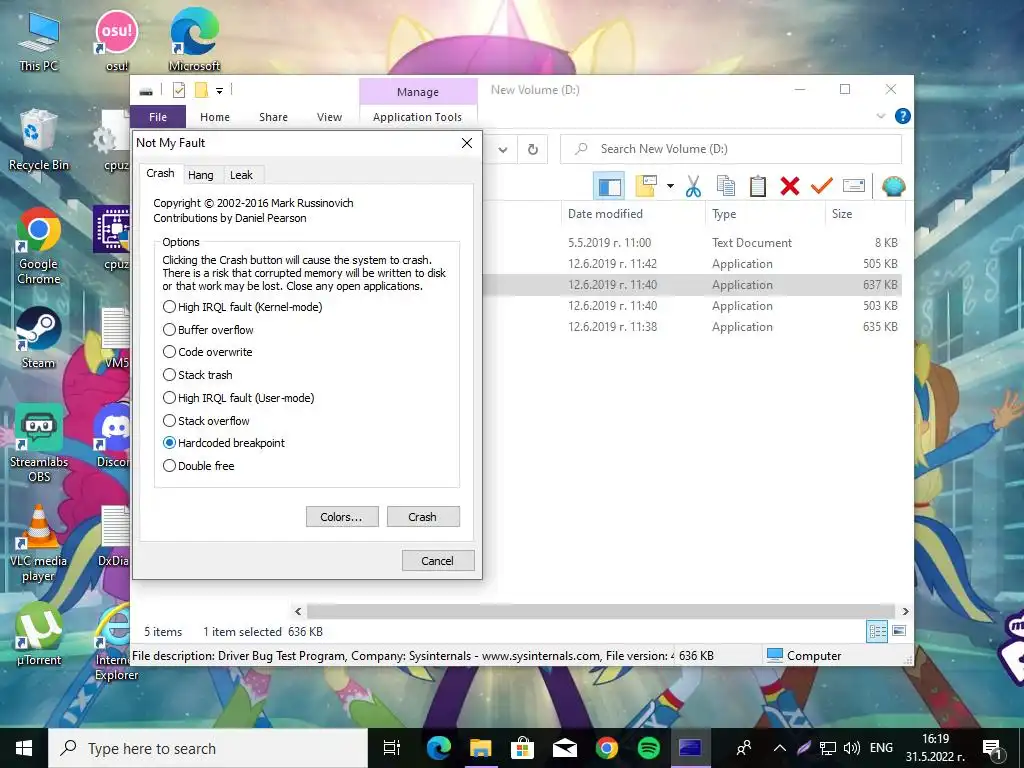Open the customize quick access toolbar dropdown
The image size is (1024, 768).
click(x=219, y=91)
